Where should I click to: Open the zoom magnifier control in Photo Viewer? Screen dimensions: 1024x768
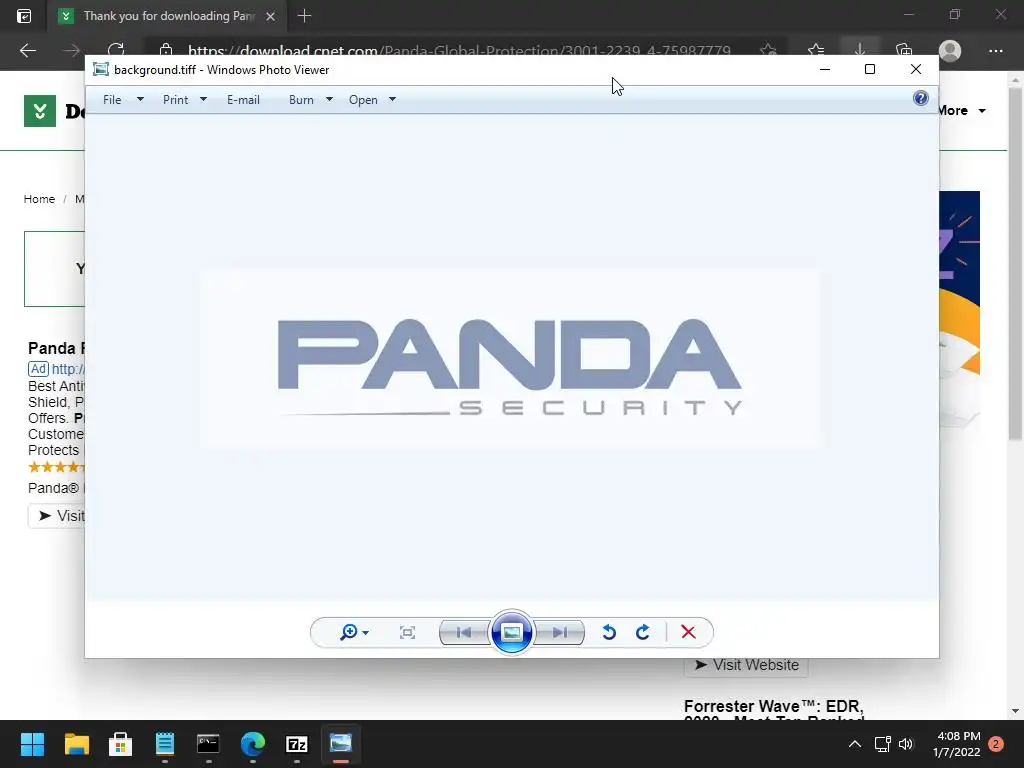pyautogui.click(x=349, y=632)
